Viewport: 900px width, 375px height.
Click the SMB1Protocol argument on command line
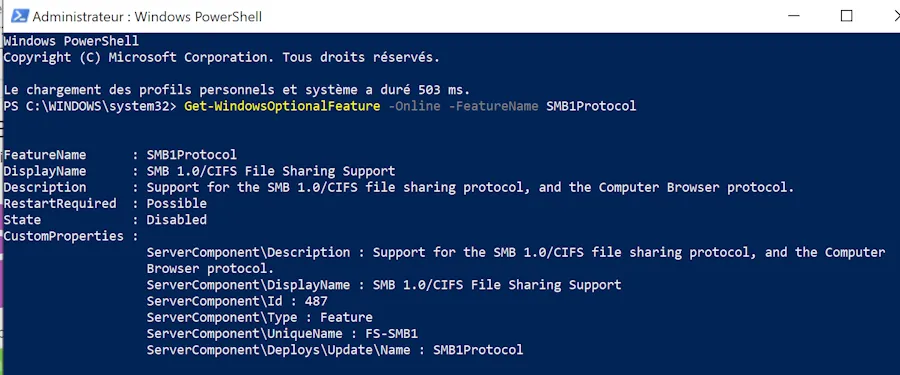(x=591, y=106)
